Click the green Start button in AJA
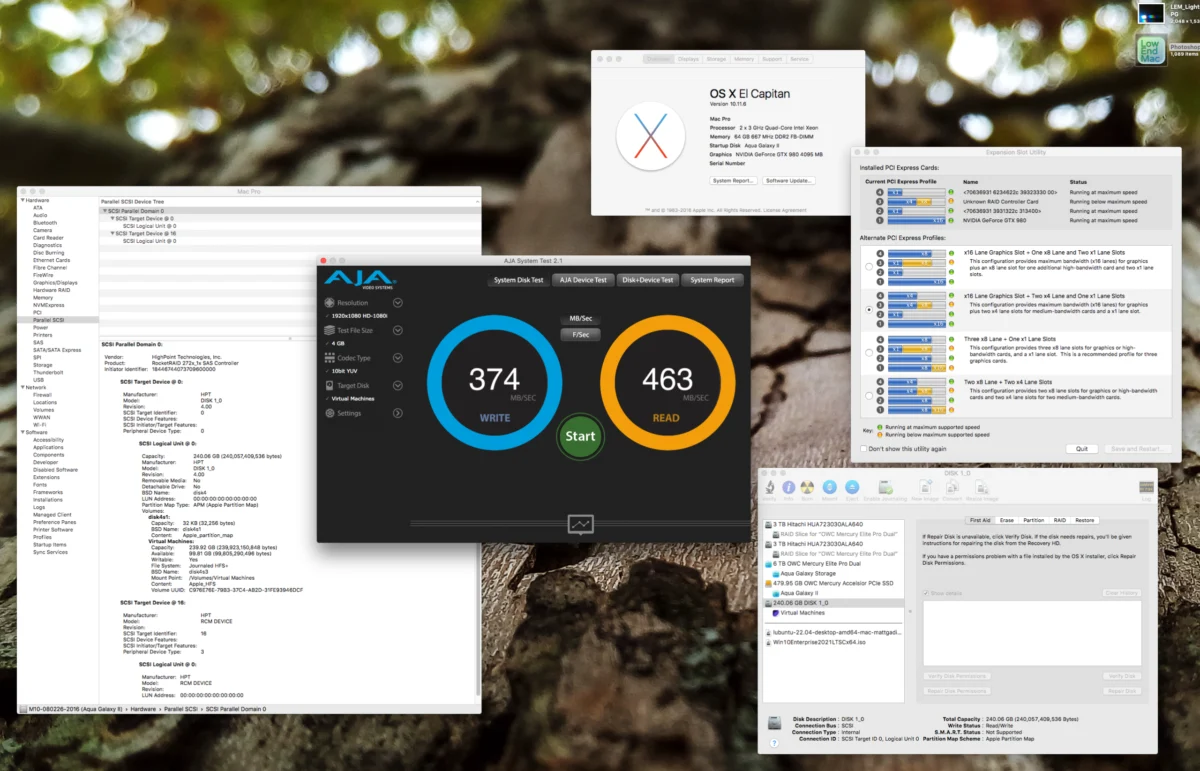Image resolution: width=1200 pixels, height=771 pixels. 580,436
